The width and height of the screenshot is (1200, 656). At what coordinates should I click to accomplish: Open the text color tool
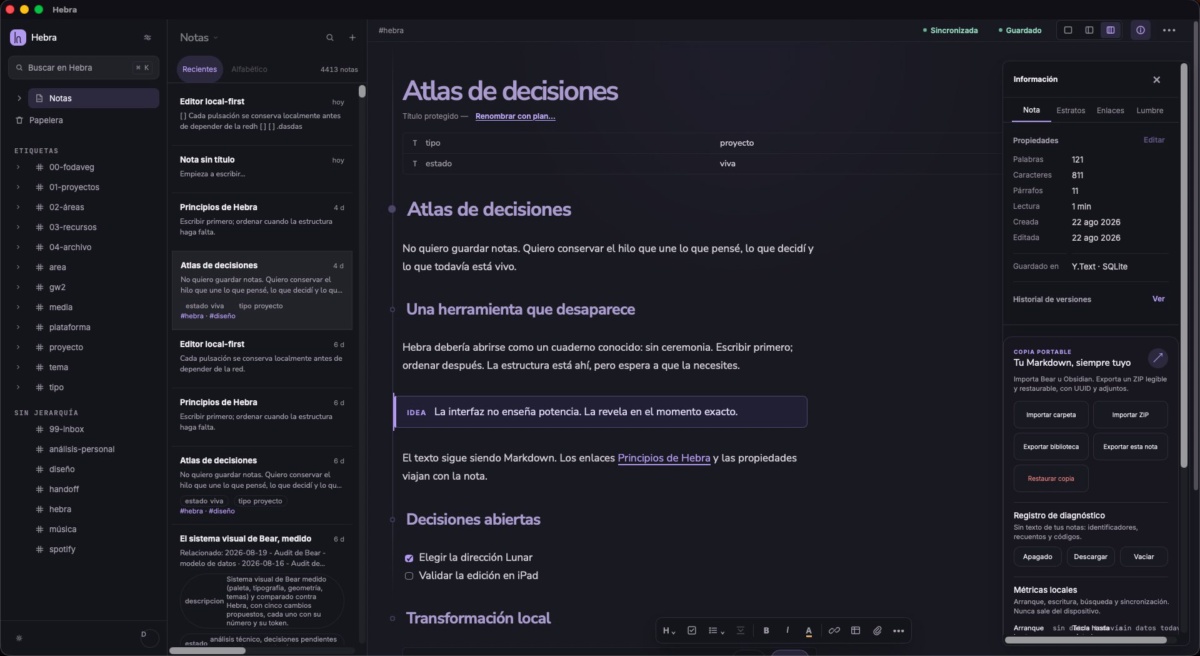(809, 630)
